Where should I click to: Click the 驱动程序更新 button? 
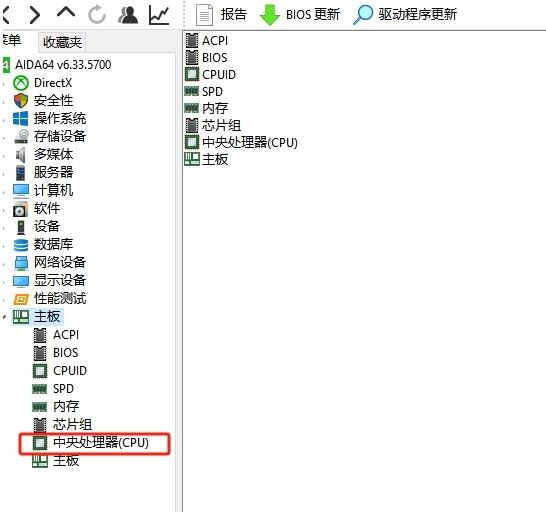pyautogui.click(x=405, y=15)
